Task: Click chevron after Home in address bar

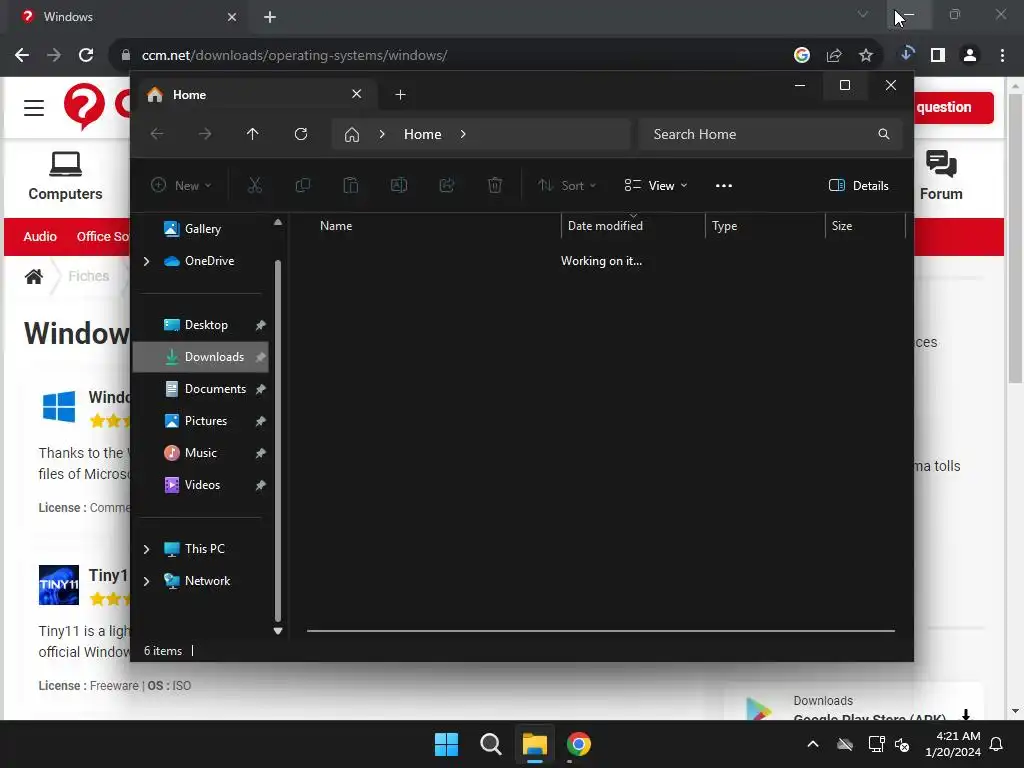Action: point(463,134)
